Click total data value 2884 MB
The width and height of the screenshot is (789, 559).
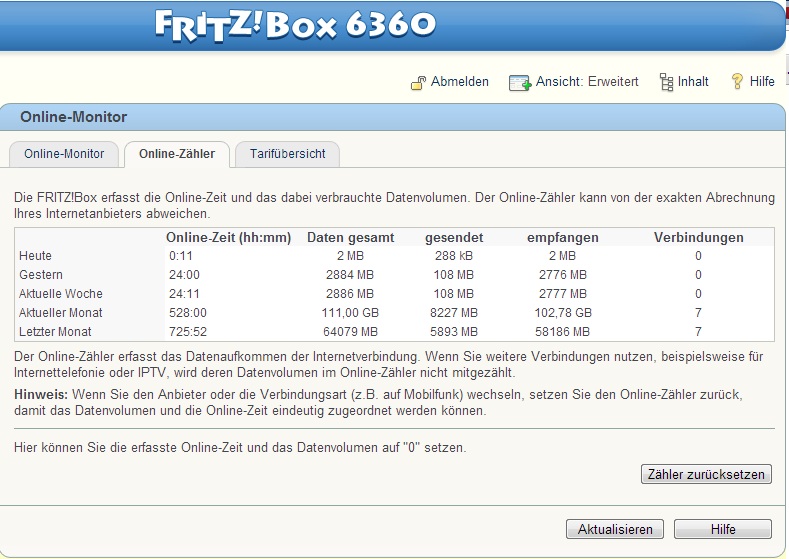(350, 275)
